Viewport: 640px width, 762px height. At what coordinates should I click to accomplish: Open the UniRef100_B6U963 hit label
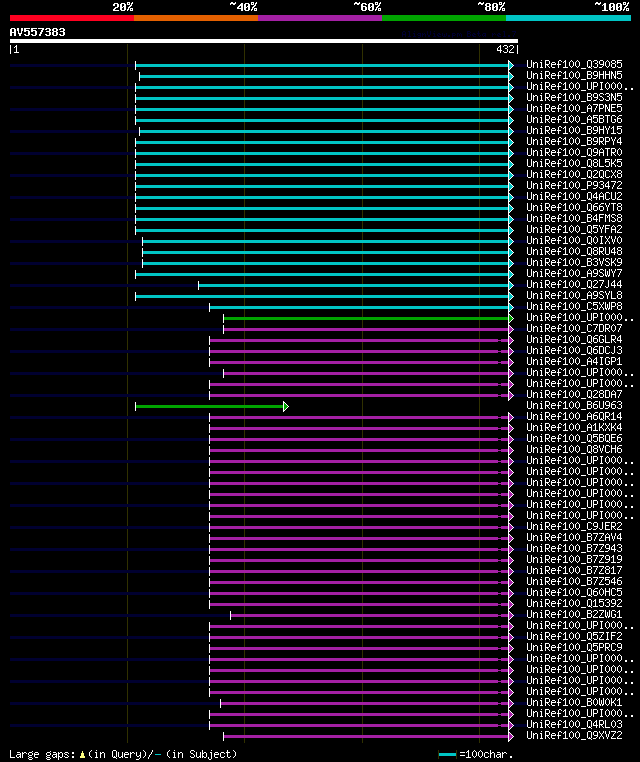coord(574,405)
